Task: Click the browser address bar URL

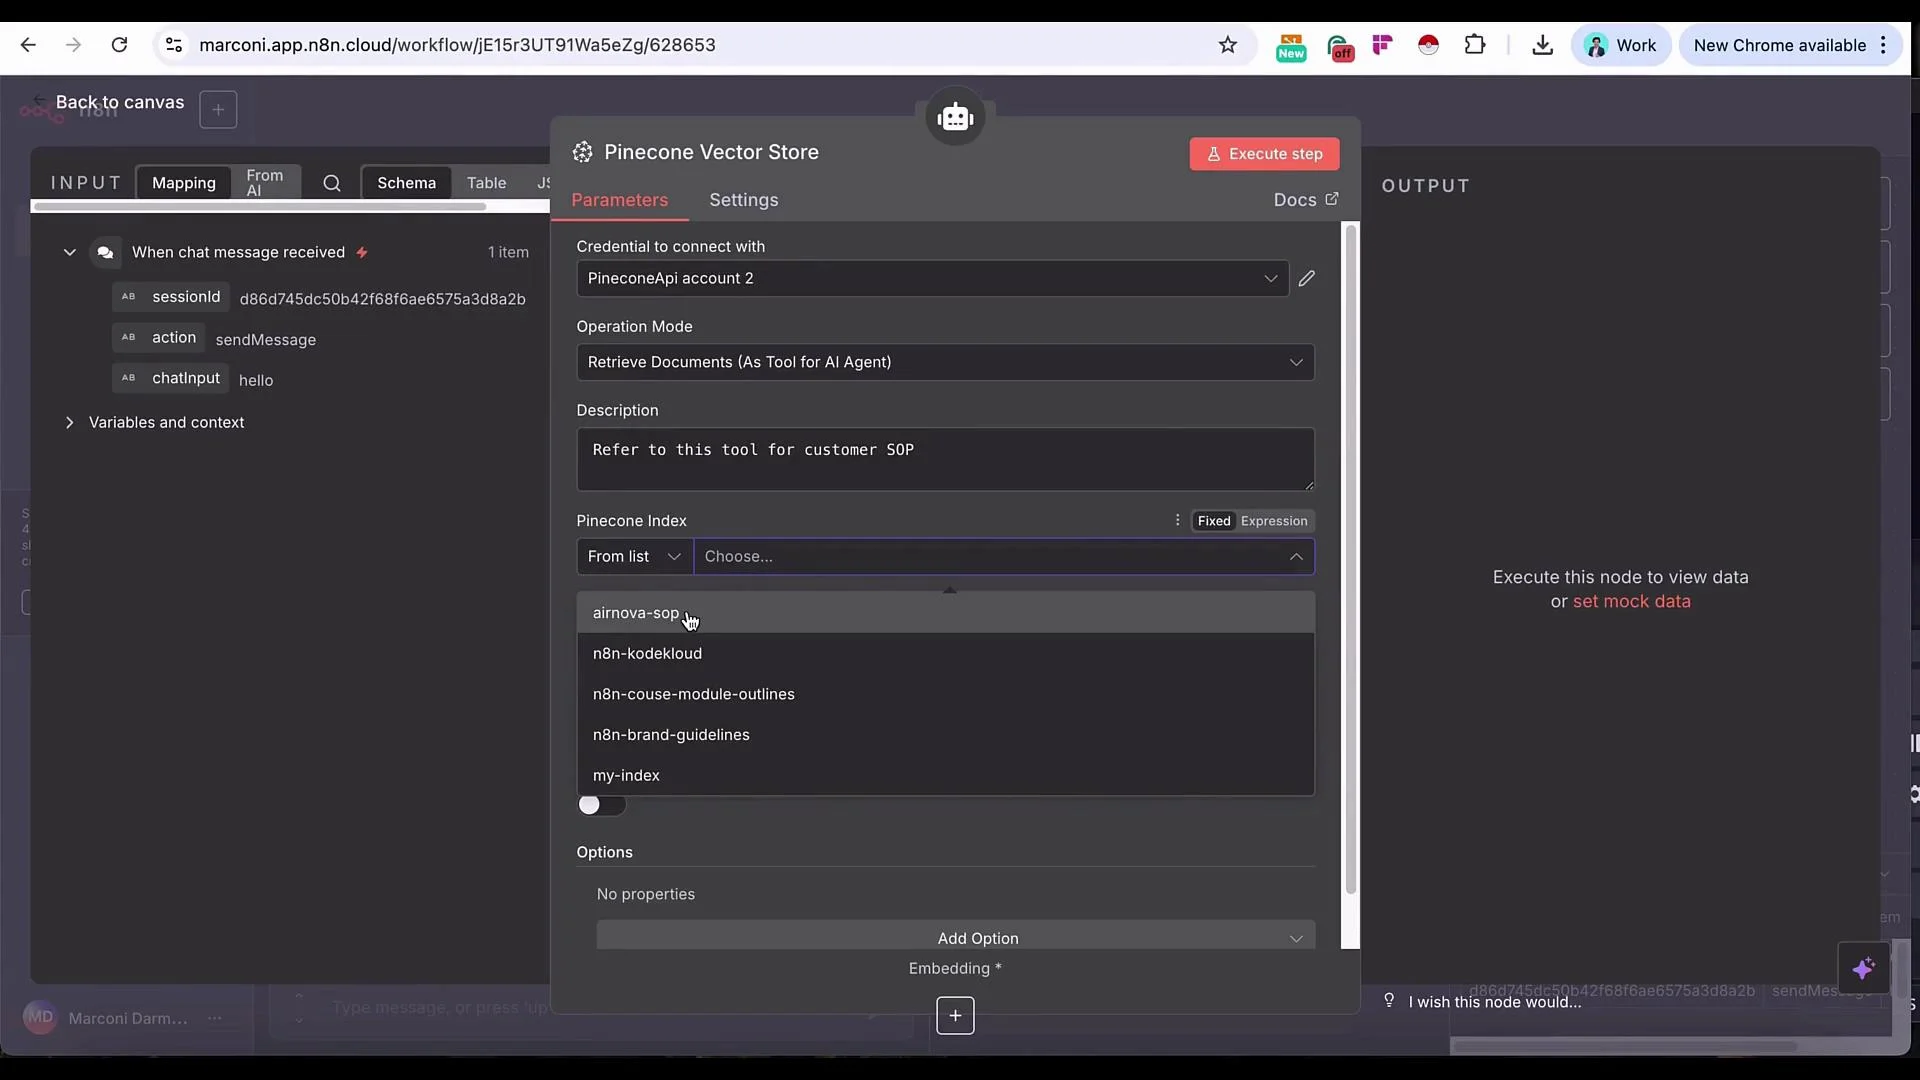Action: (x=457, y=45)
